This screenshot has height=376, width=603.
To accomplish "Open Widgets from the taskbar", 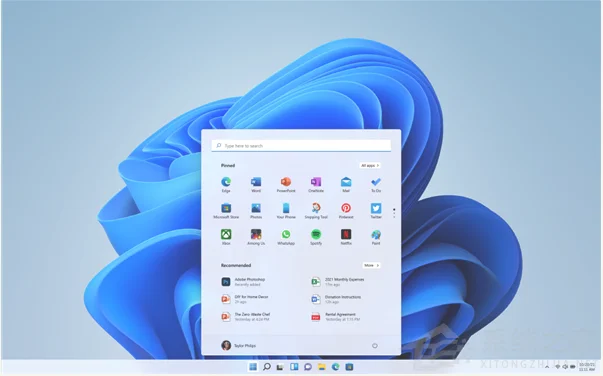I will 294,367.
